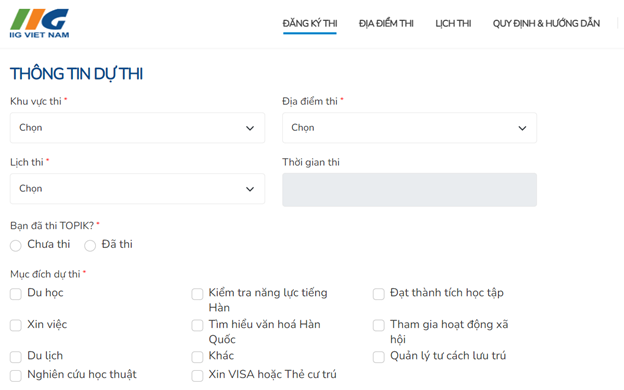Open the LỊCH THI menu item

coord(453,23)
